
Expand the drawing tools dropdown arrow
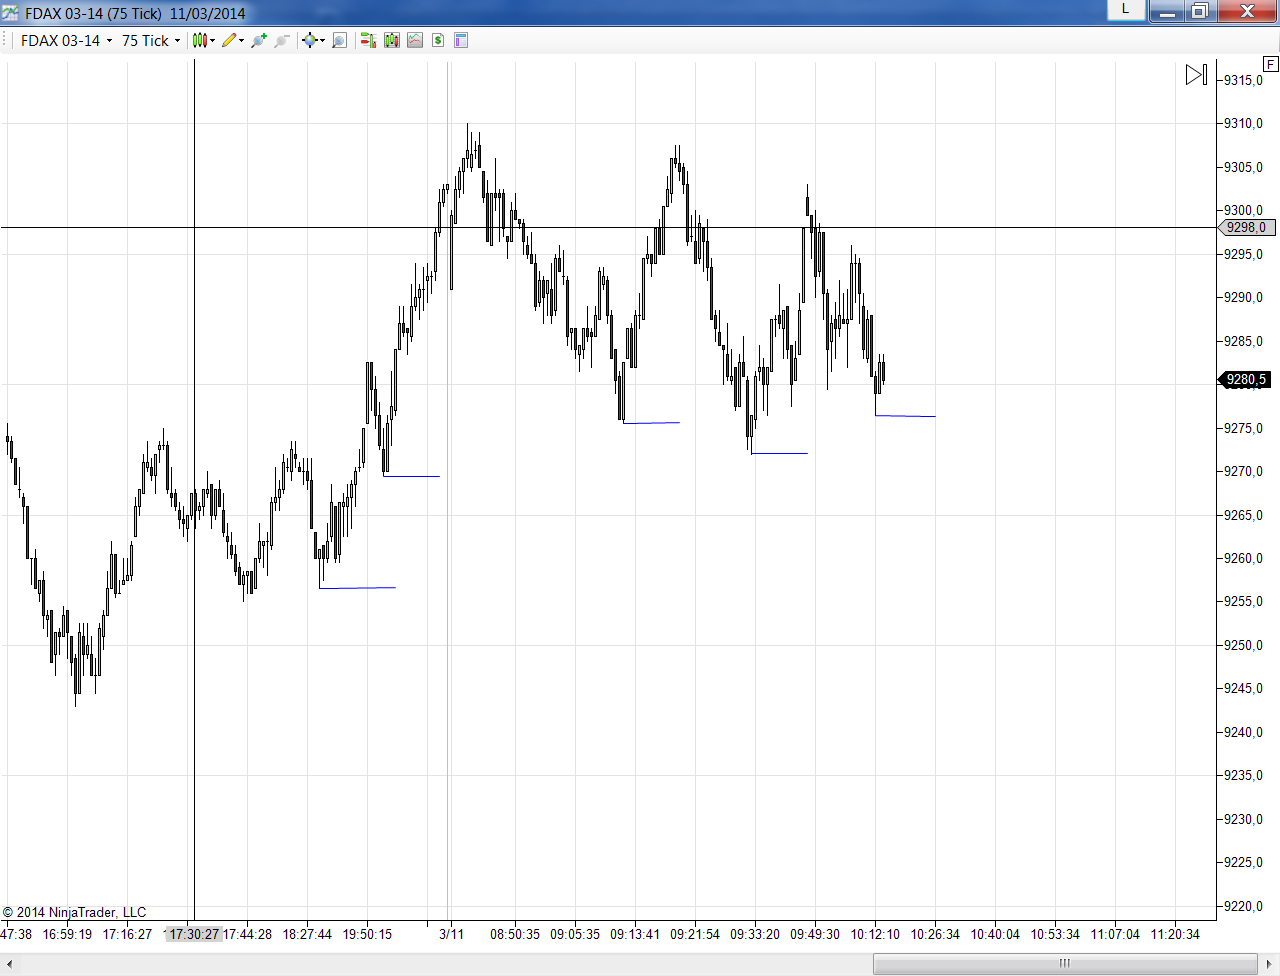242,41
